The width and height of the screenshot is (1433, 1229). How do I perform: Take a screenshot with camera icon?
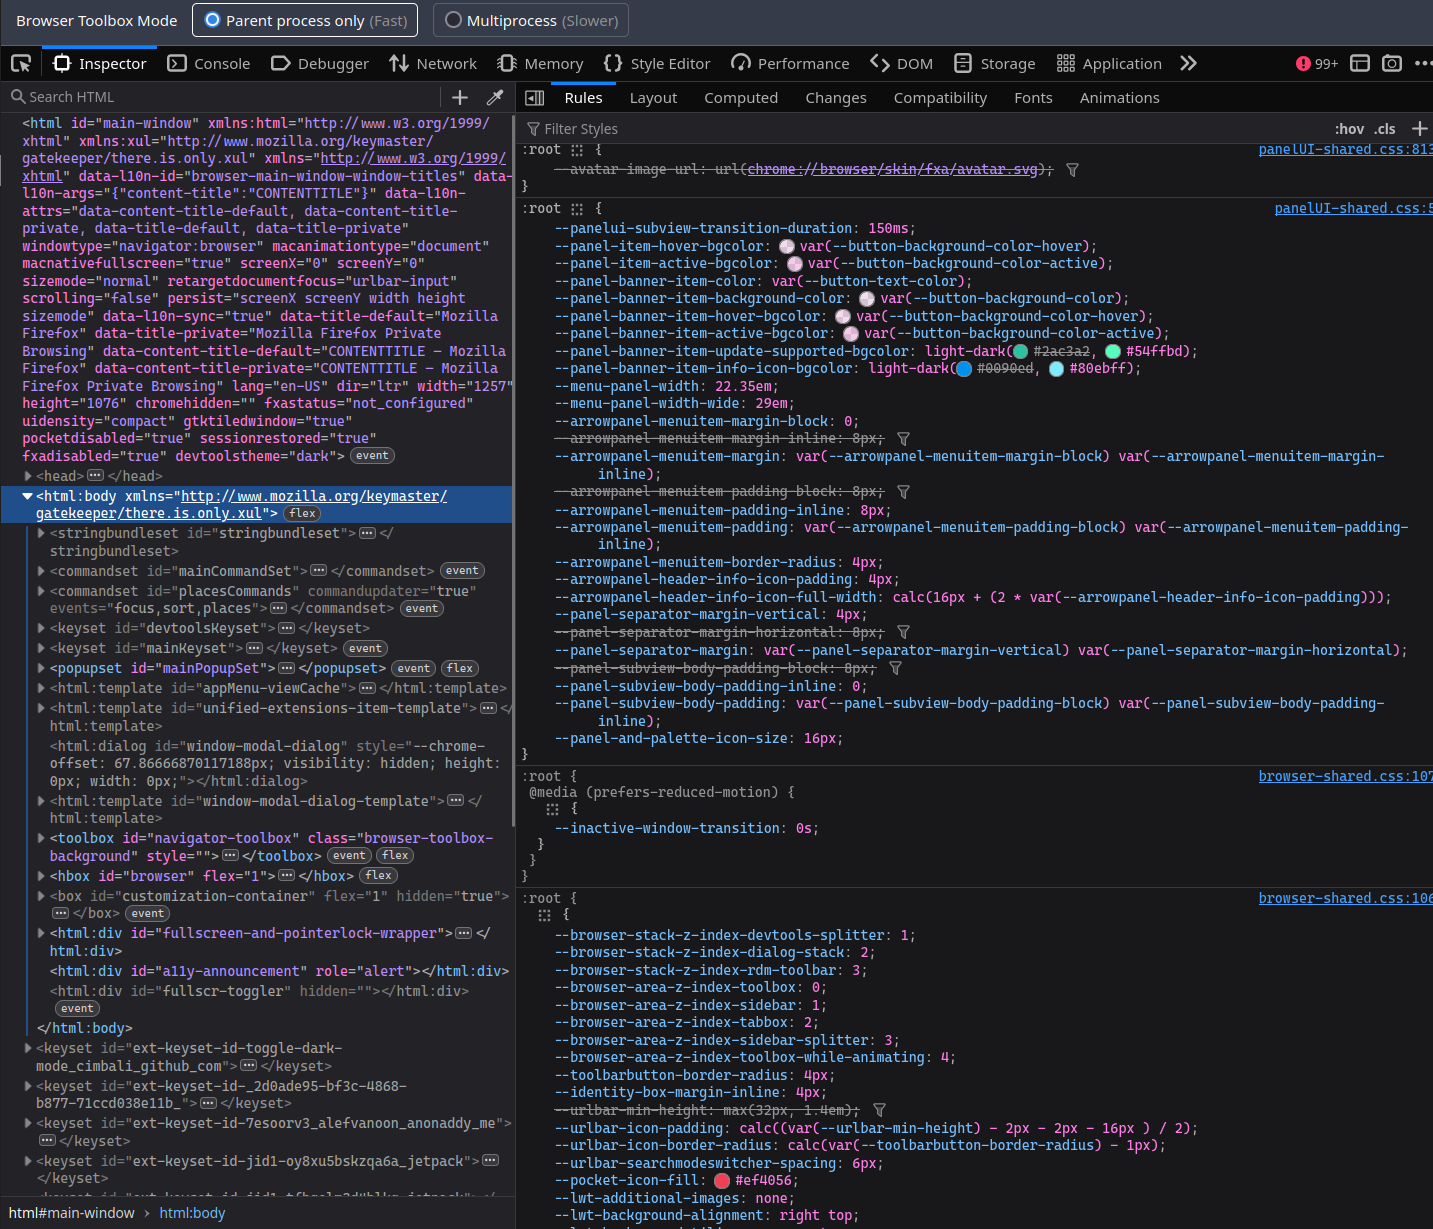tap(1391, 63)
